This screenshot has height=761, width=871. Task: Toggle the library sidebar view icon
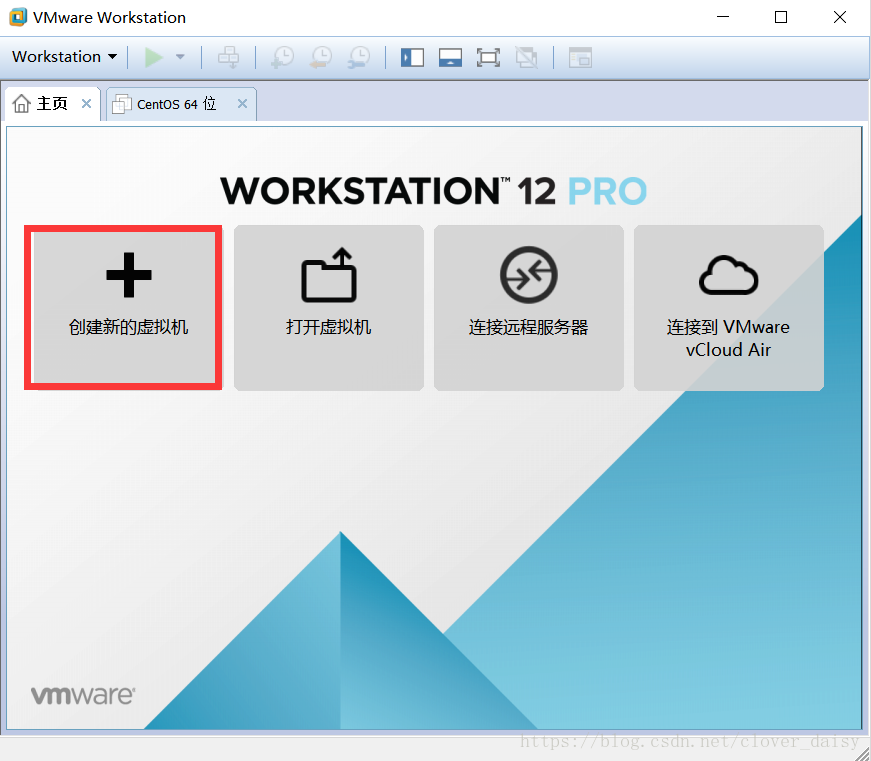pos(412,57)
